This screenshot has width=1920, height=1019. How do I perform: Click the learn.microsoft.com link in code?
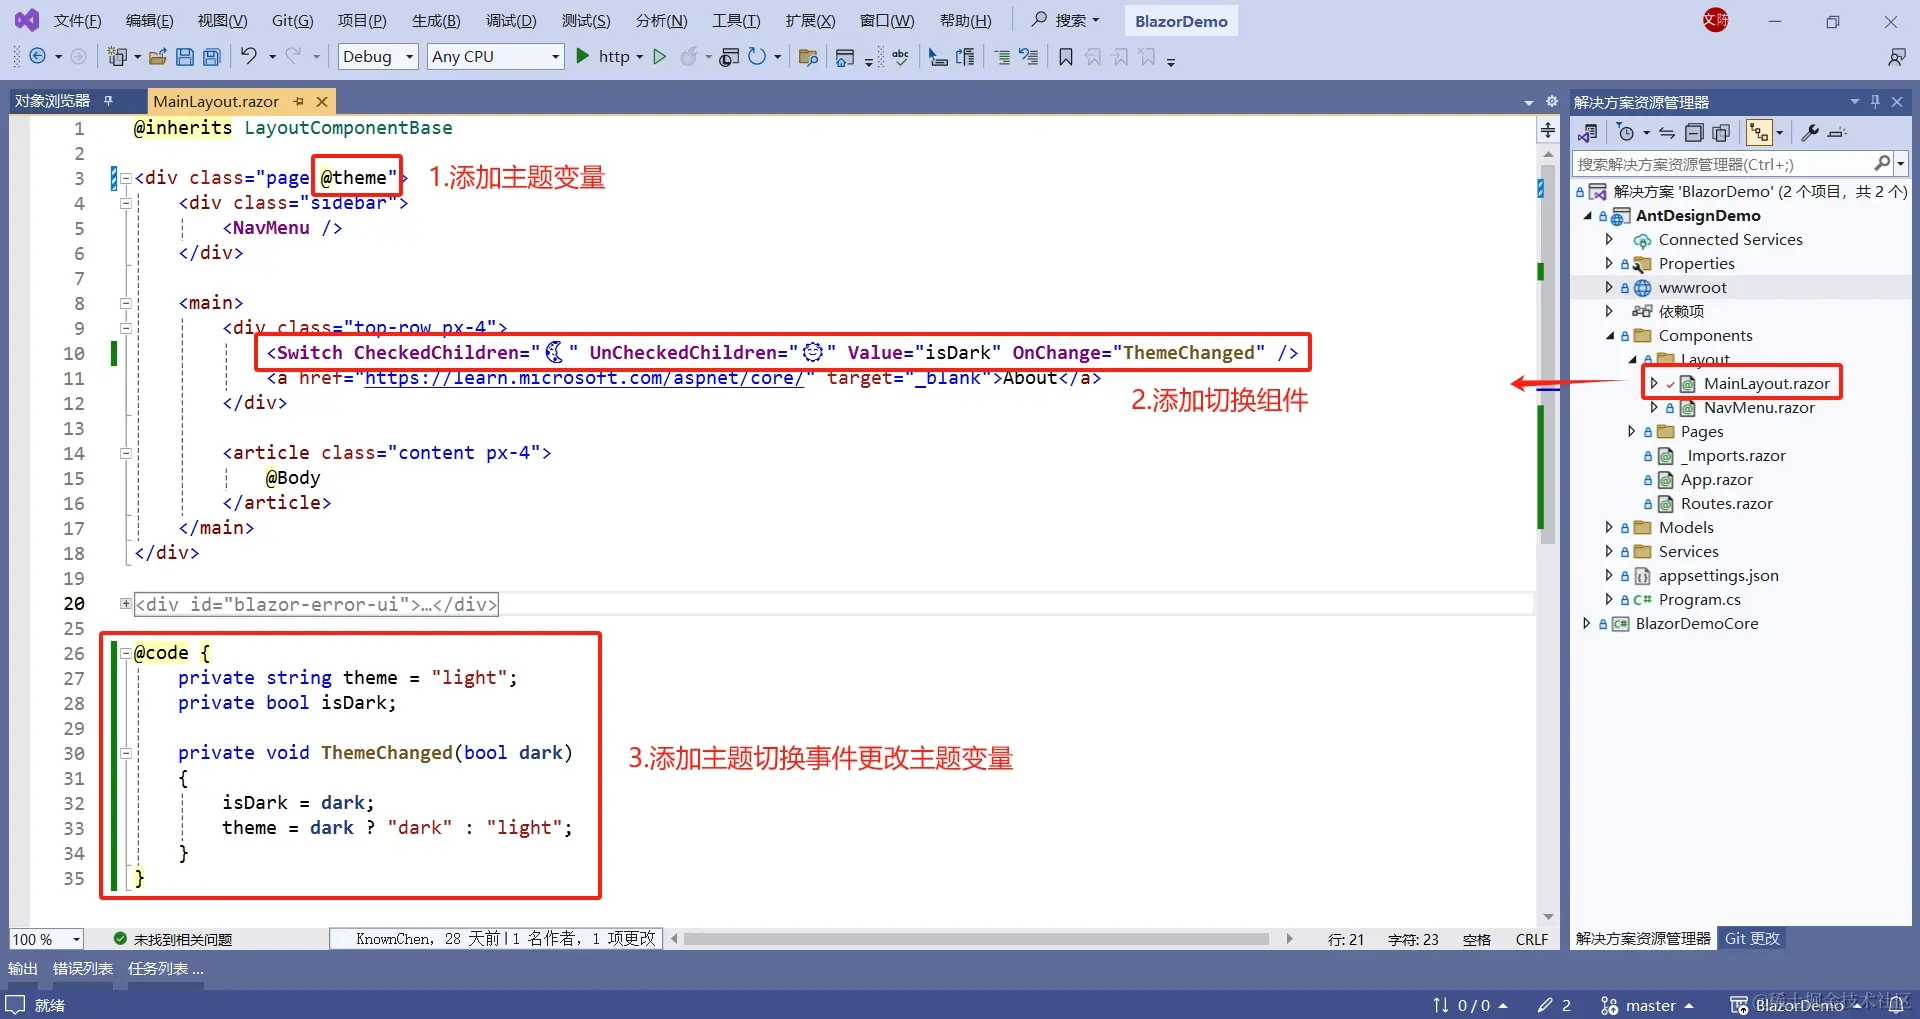click(x=584, y=378)
